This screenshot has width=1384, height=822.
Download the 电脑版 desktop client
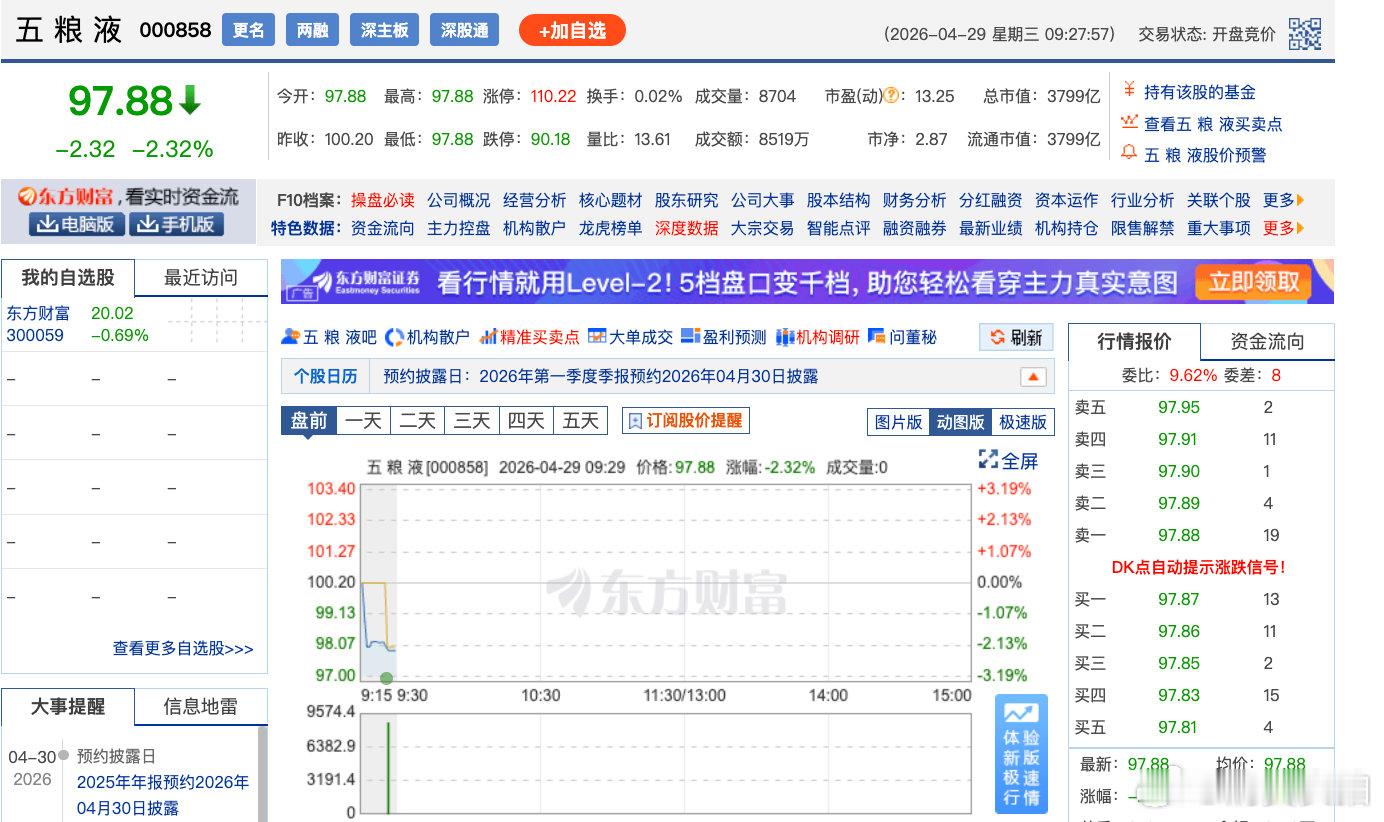tap(77, 224)
